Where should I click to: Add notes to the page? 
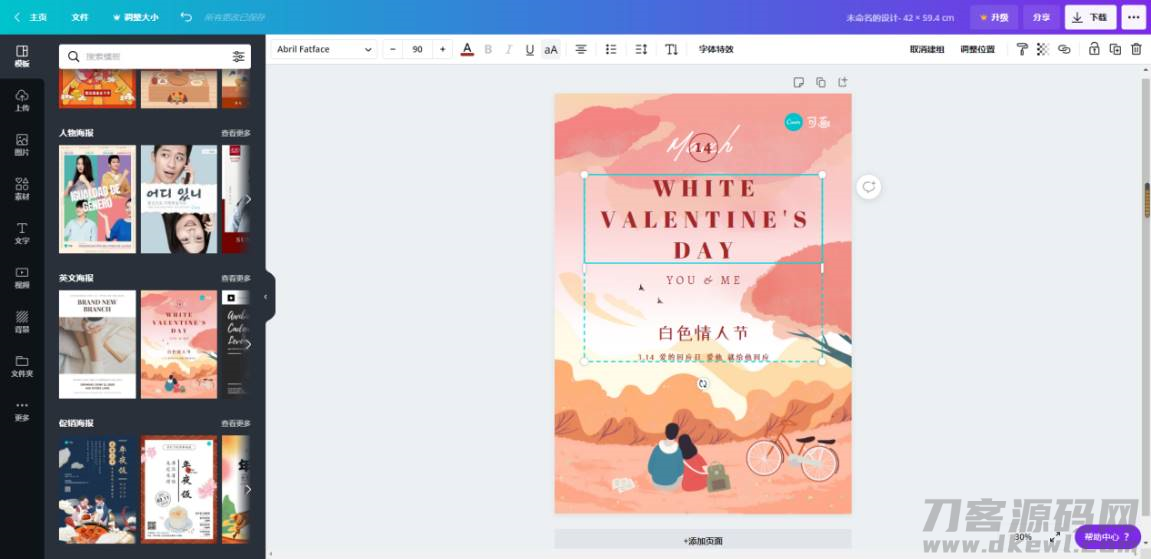pos(799,82)
